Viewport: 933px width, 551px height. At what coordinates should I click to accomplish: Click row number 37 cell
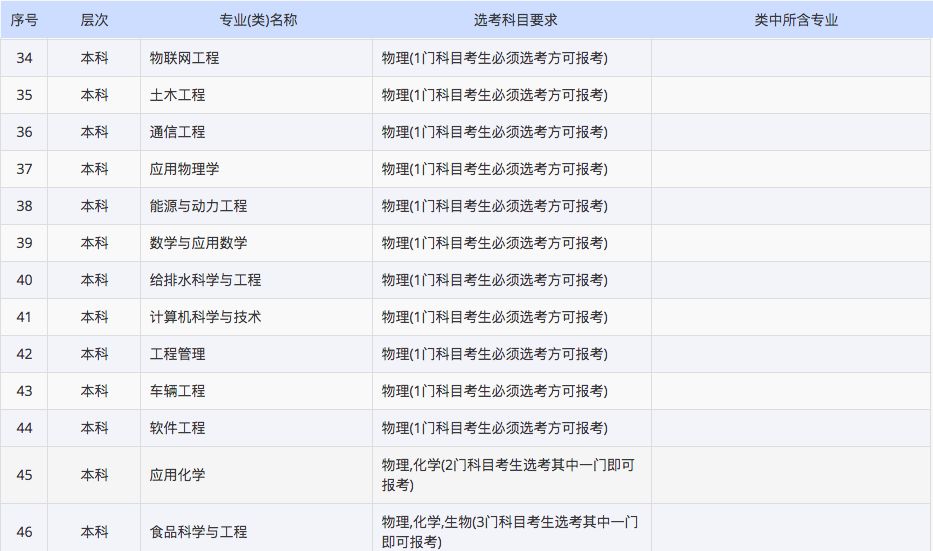tap(24, 169)
